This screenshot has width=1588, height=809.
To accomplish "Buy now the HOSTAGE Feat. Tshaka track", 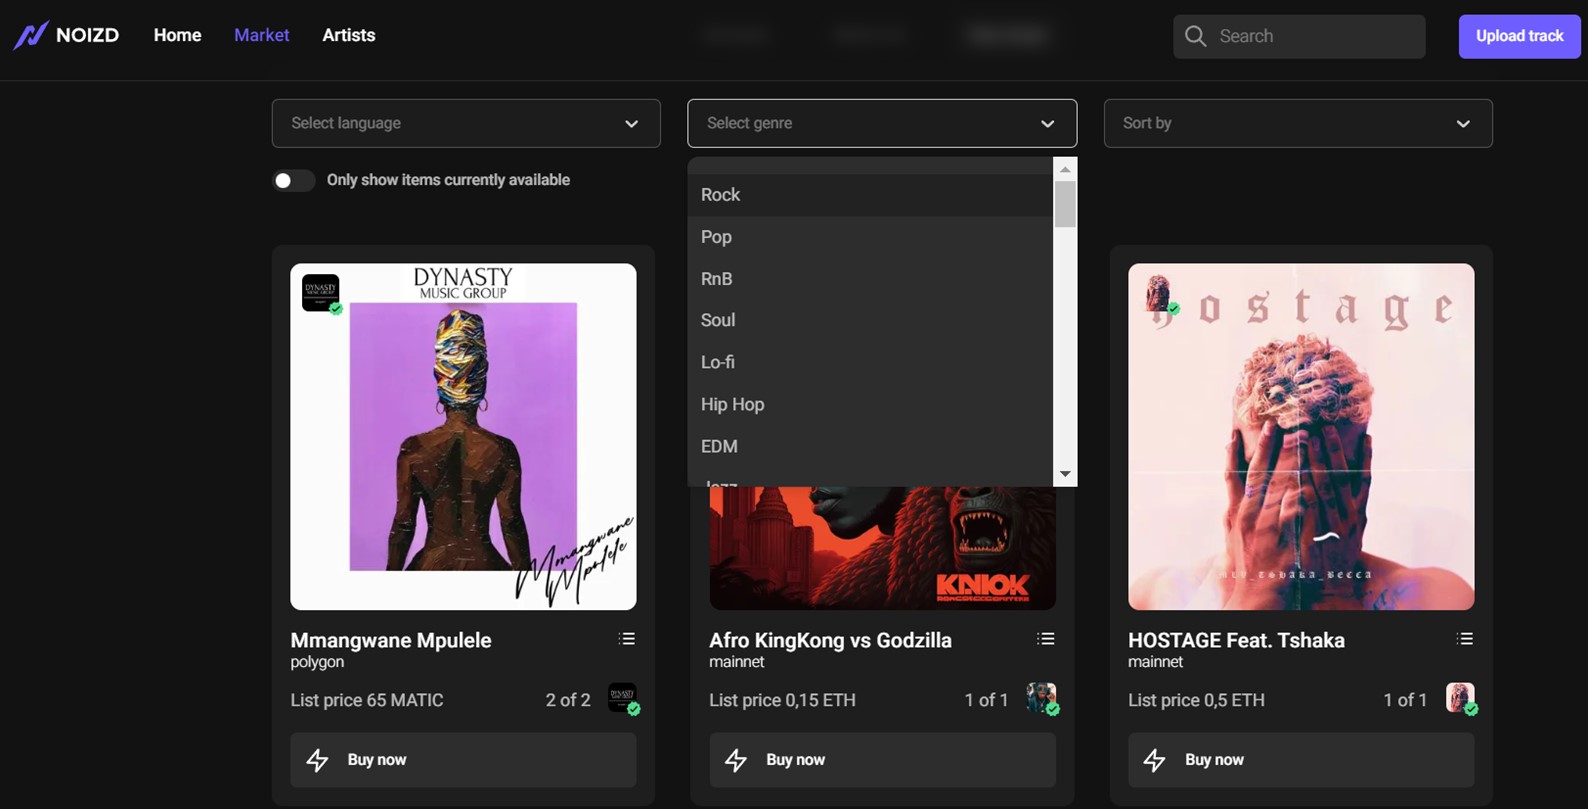I will (x=1300, y=760).
